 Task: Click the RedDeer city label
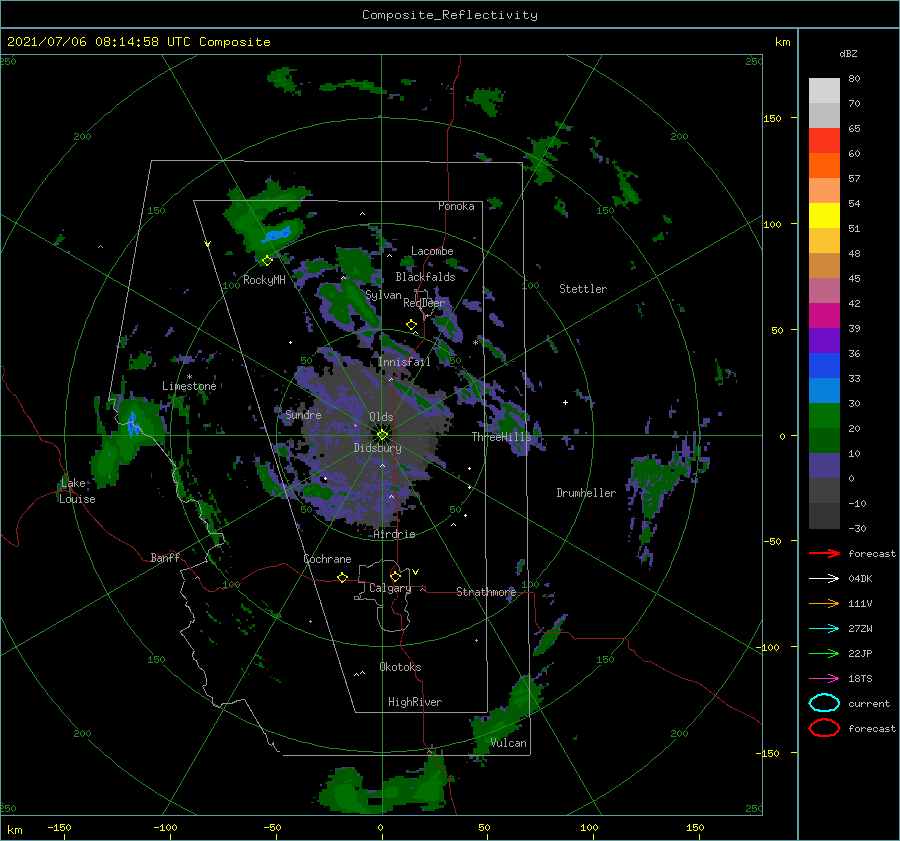[x=424, y=303]
